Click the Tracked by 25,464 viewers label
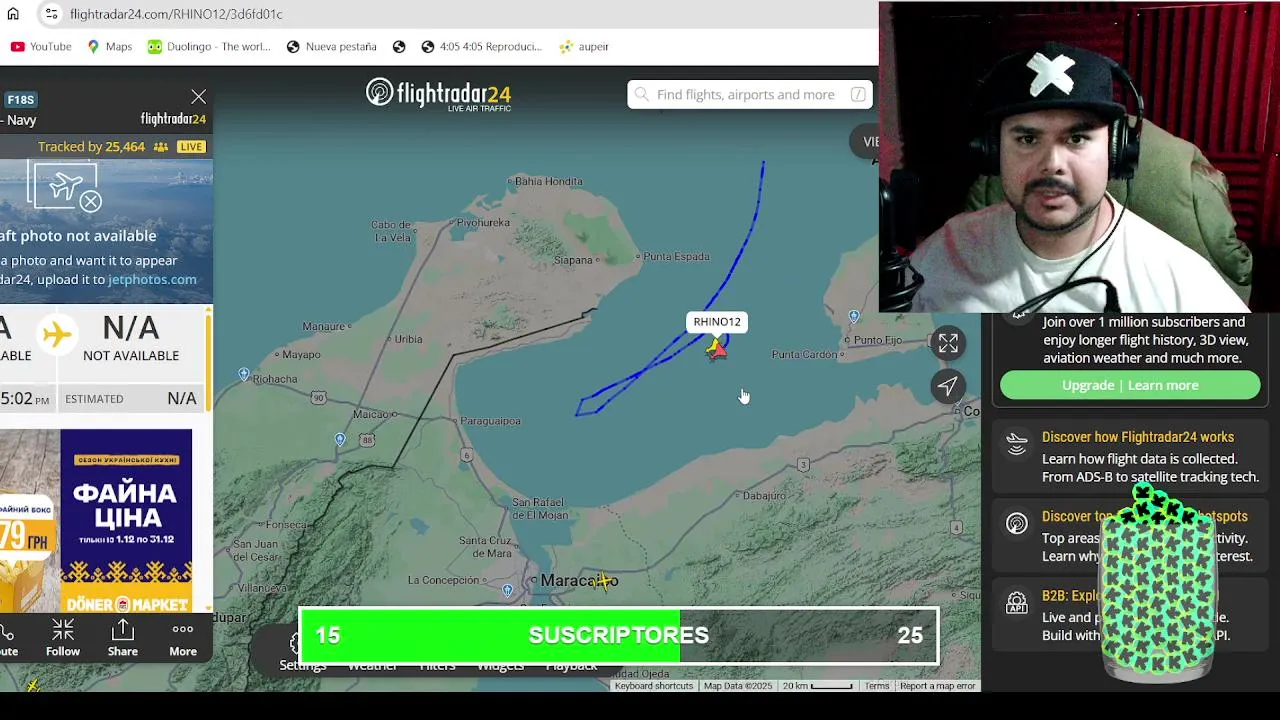 coord(91,147)
